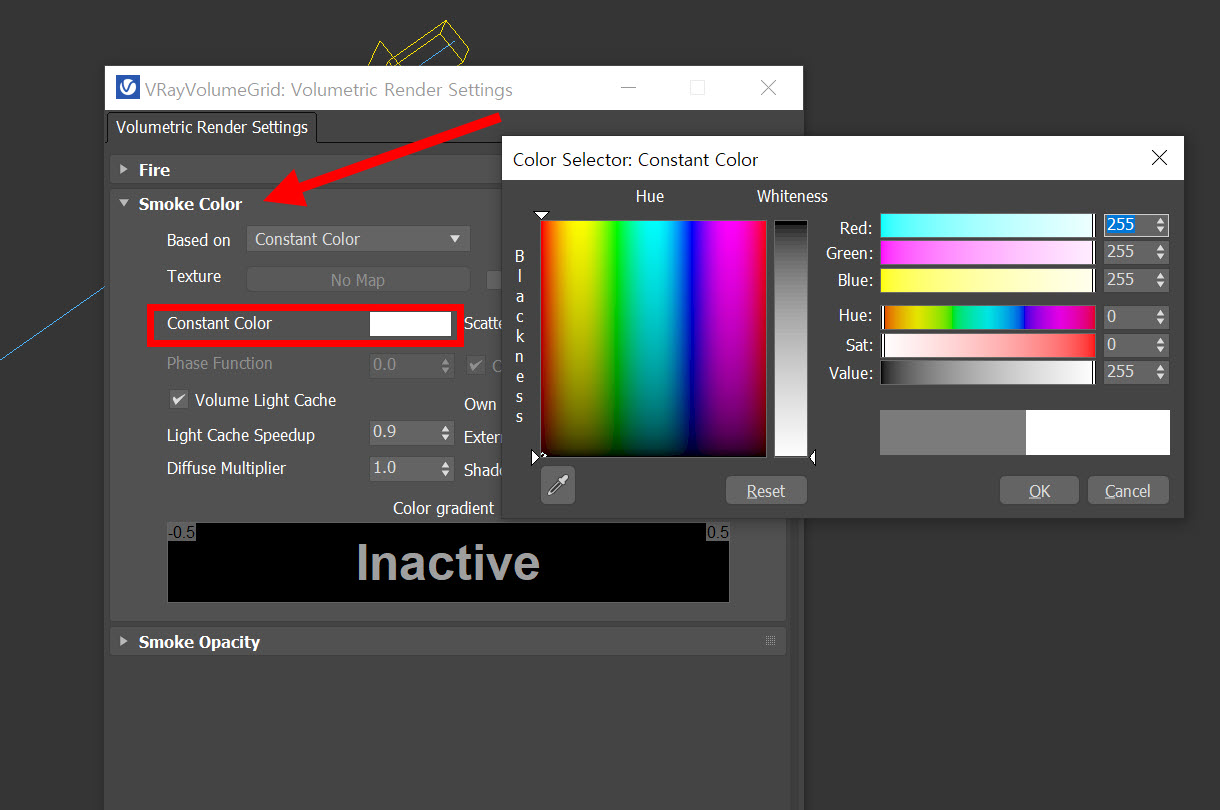This screenshot has height=810, width=1220.
Task: Click the Diffuse Multiplier value field
Action: [403, 468]
